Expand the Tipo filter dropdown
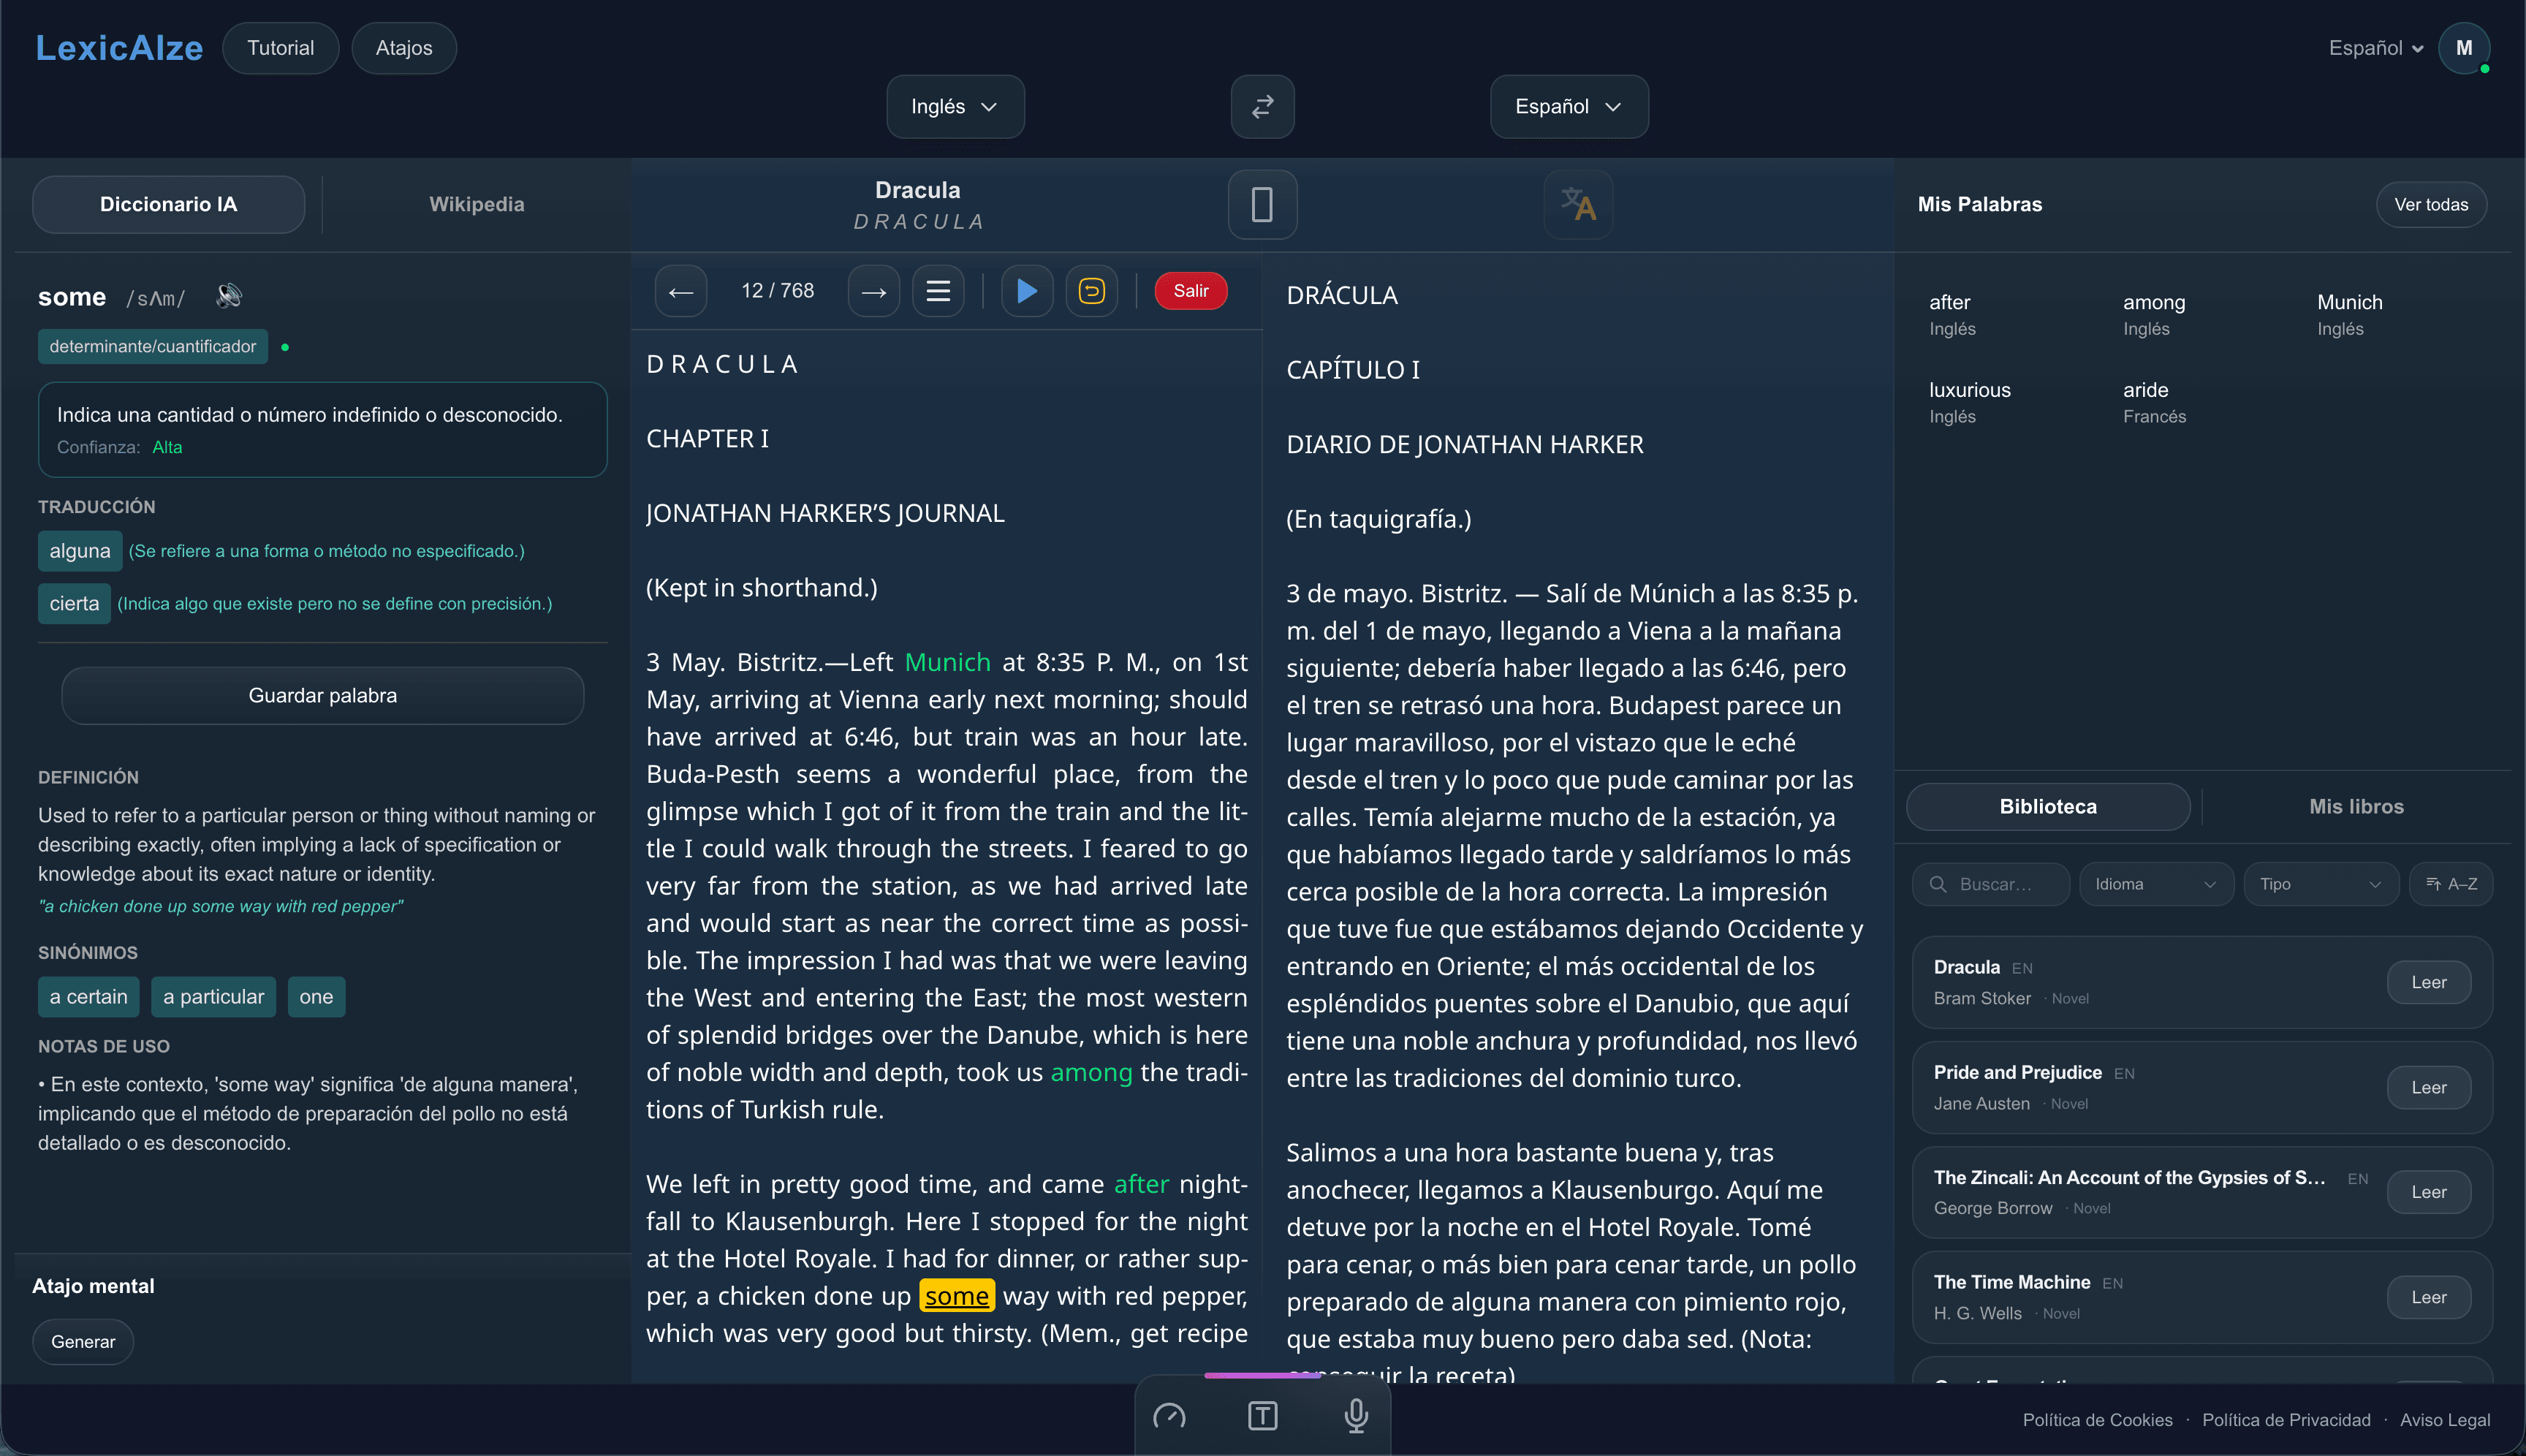Viewport: 2526px width, 1456px height. click(x=2321, y=884)
